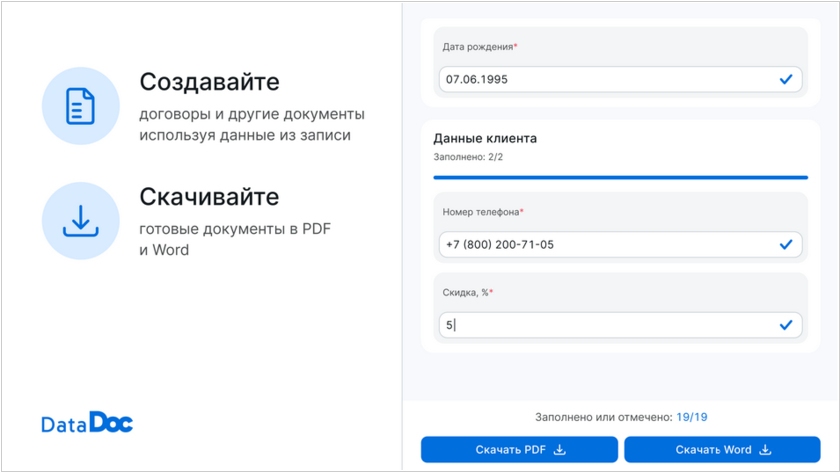Image resolution: width=840 pixels, height=472 pixels.
Task: Click the checkmark in the phone number field
Action: click(x=785, y=244)
